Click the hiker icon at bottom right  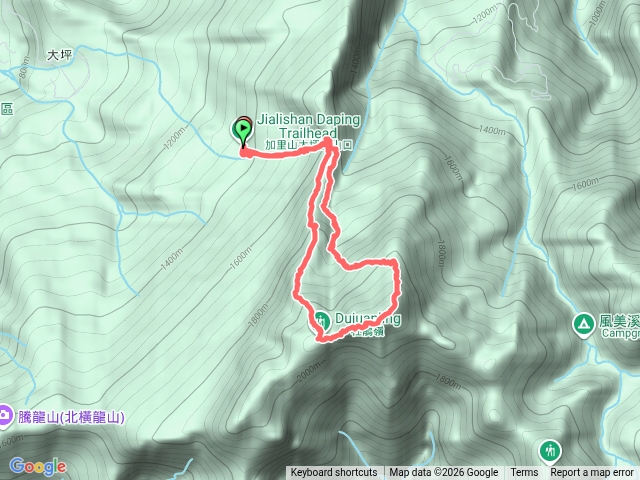tap(549, 452)
